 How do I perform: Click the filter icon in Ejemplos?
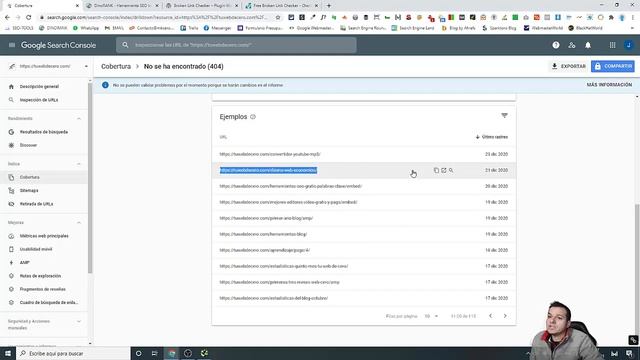[x=504, y=116]
